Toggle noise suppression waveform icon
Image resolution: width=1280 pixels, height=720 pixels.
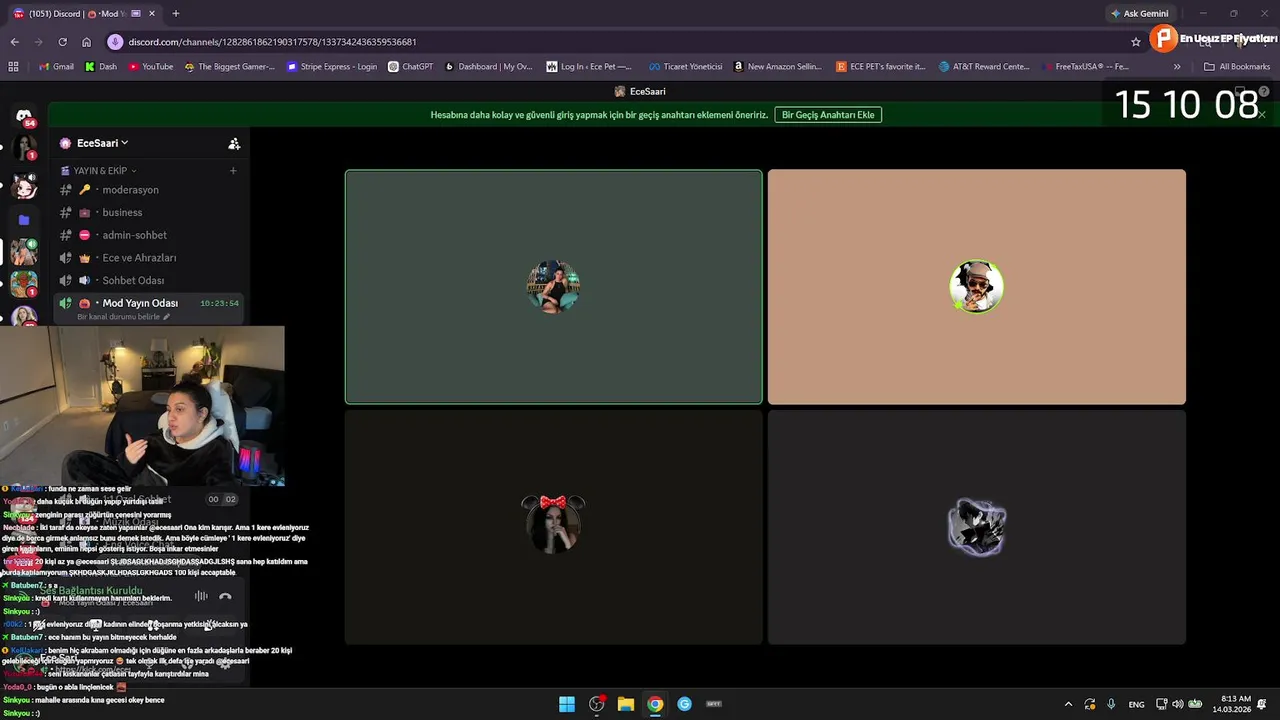(201, 596)
